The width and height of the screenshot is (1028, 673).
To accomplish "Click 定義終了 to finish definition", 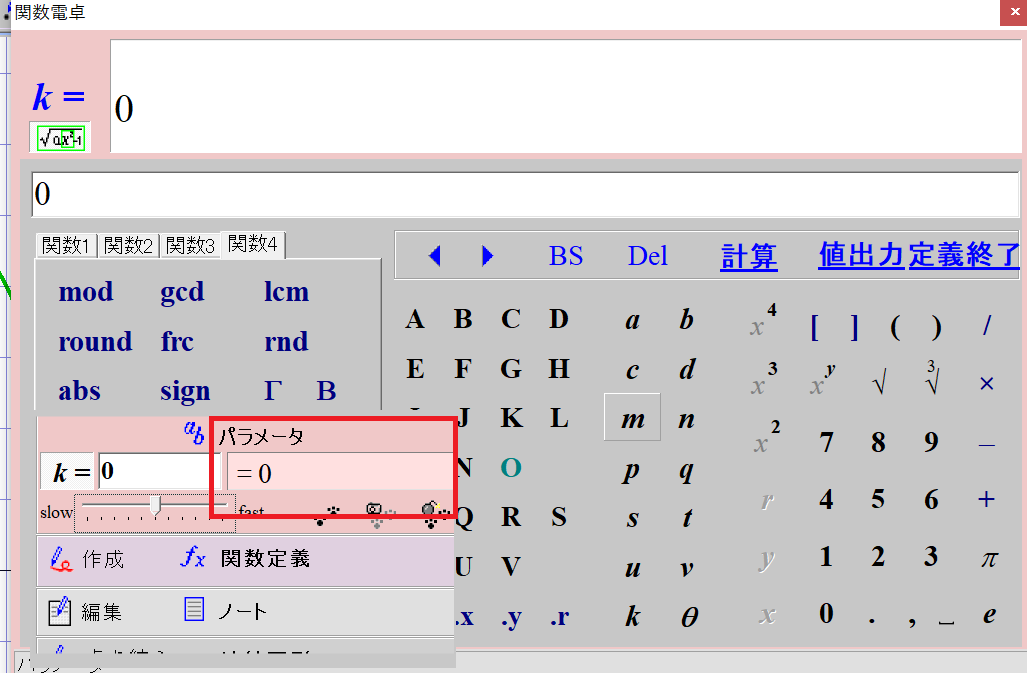I will [x=964, y=255].
